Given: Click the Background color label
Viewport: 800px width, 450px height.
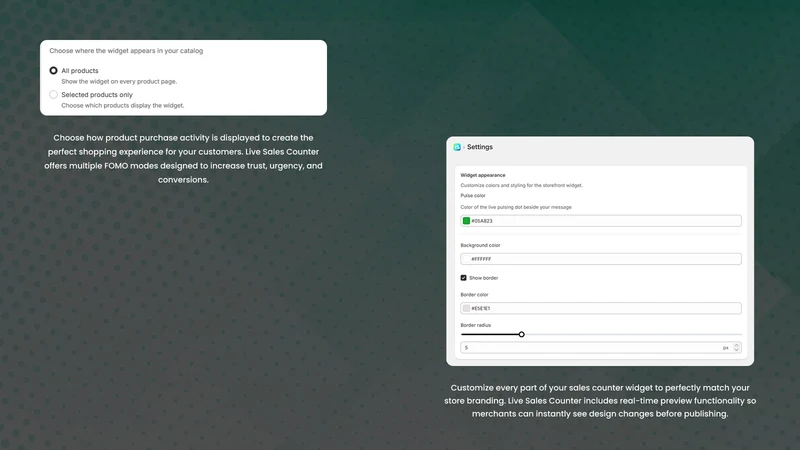Looking at the screenshot, I should pyautogui.click(x=480, y=245).
